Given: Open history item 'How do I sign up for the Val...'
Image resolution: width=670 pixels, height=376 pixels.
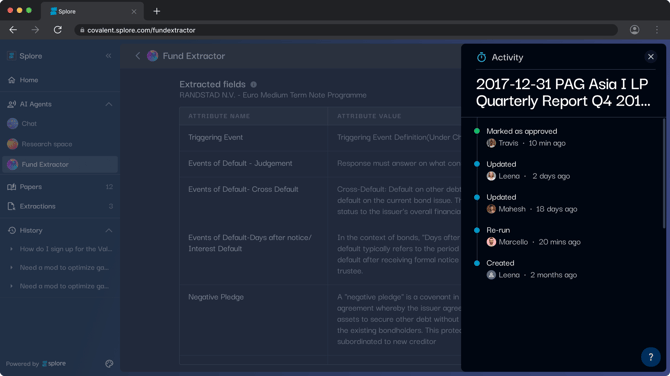Looking at the screenshot, I should tap(66, 249).
